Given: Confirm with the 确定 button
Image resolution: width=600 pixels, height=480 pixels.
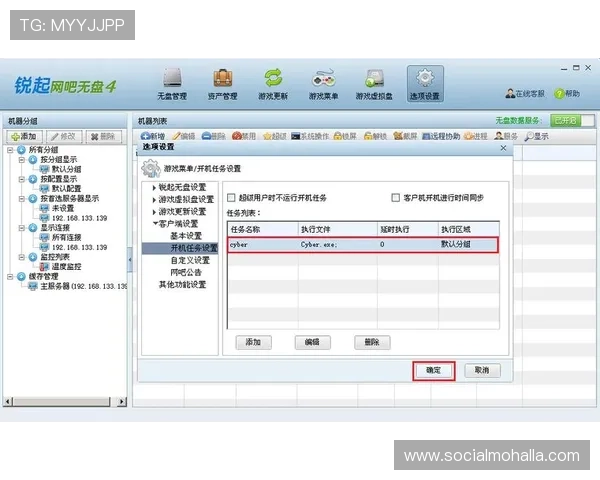Looking at the screenshot, I should pyautogui.click(x=434, y=371).
